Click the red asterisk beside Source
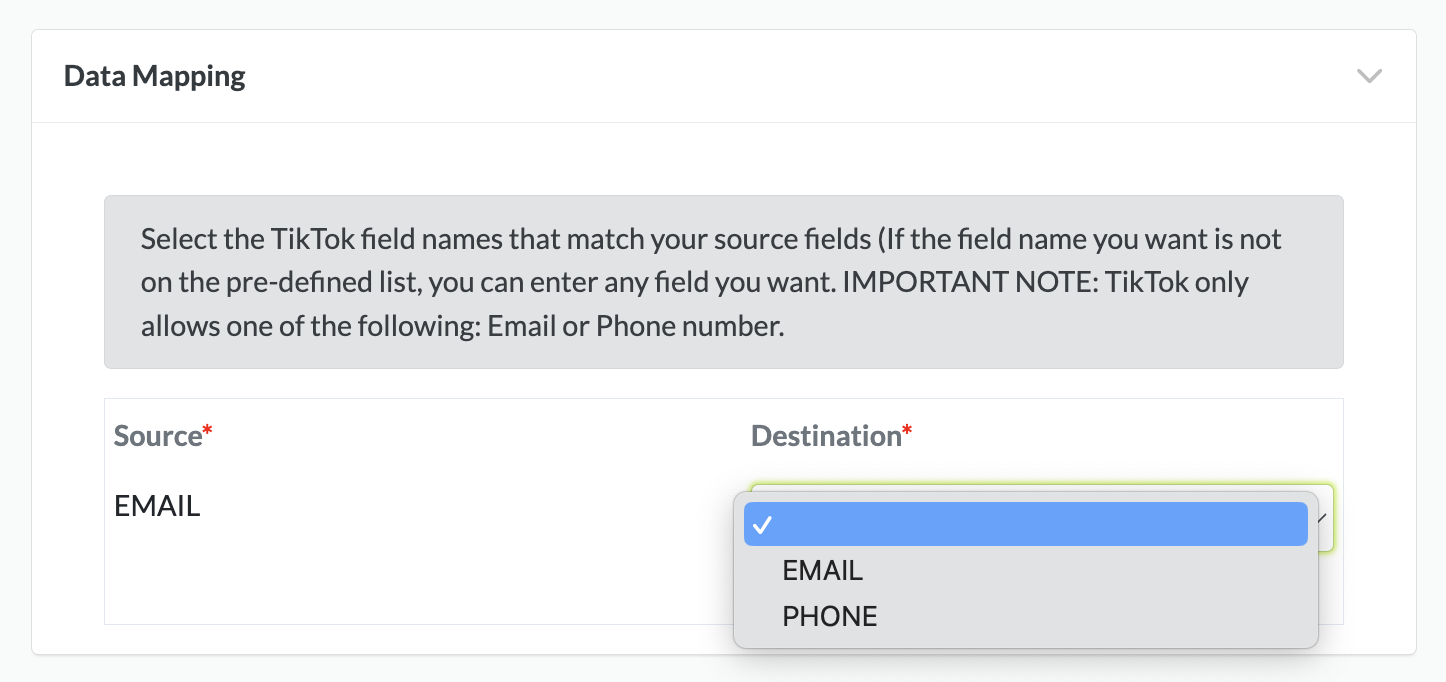This screenshot has width=1446, height=682. tap(208, 432)
